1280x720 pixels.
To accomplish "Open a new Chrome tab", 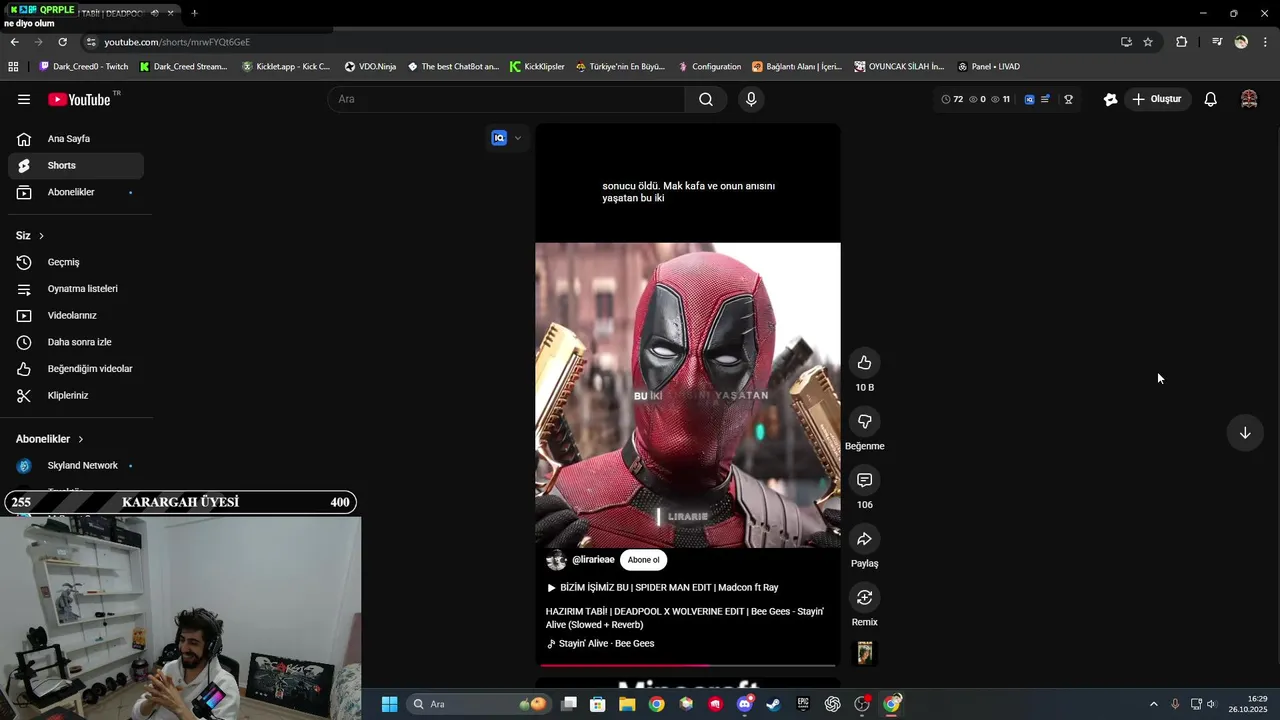I will pos(194,13).
